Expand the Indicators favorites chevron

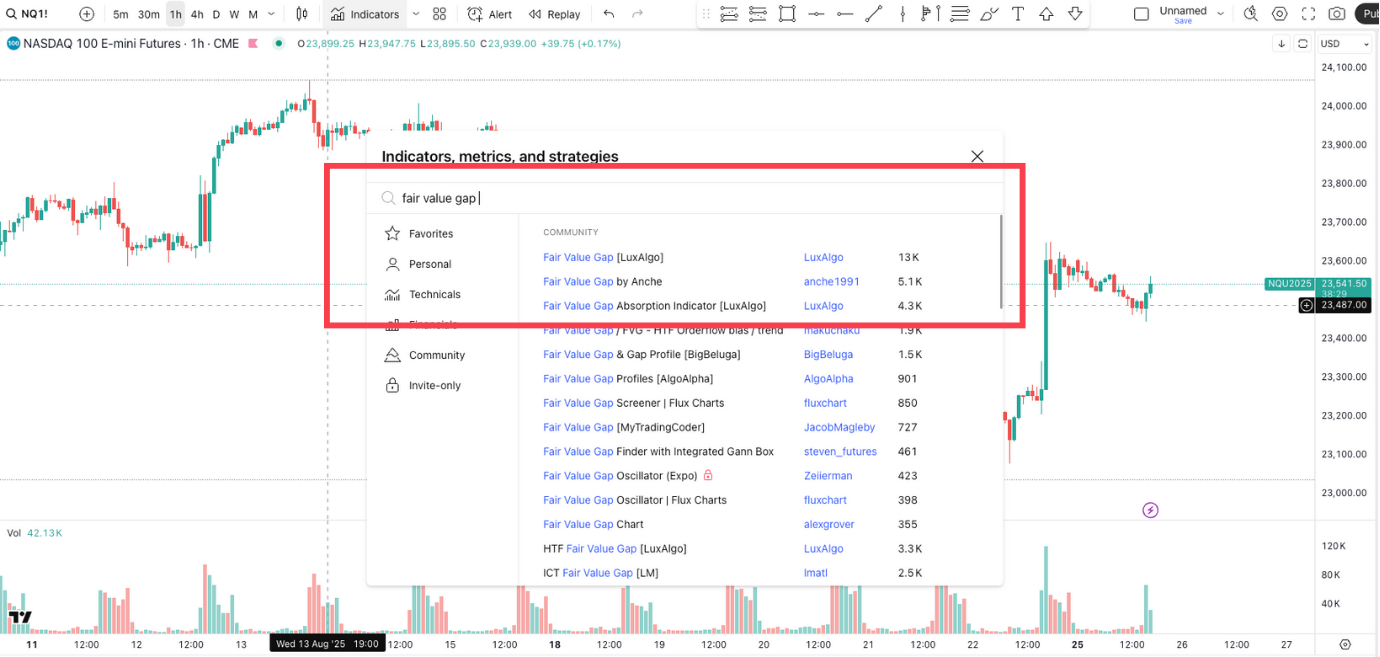pyautogui.click(x=415, y=14)
